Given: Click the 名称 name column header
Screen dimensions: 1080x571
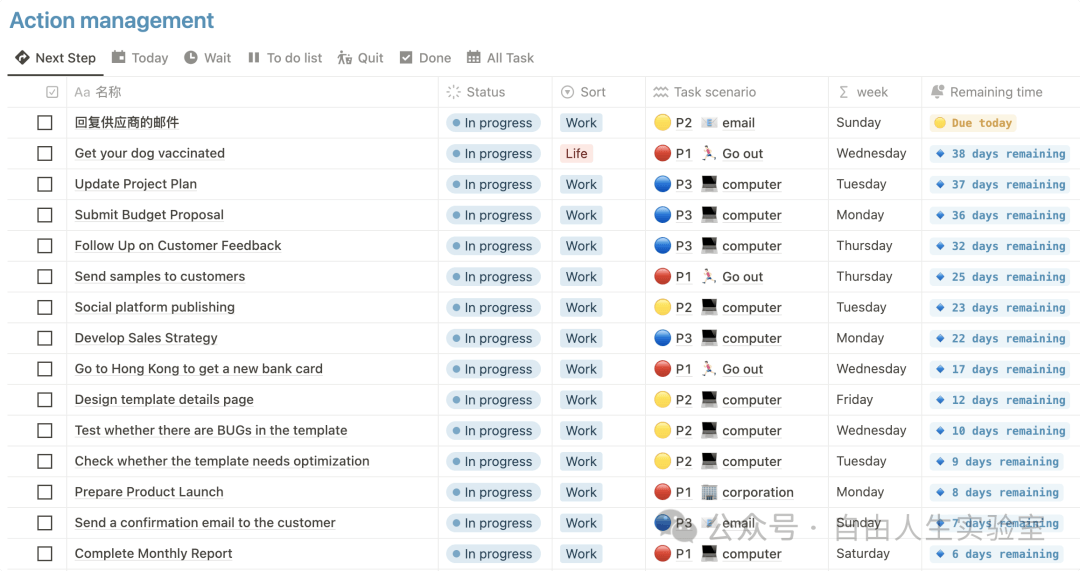Looking at the screenshot, I should click(x=98, y=92).
